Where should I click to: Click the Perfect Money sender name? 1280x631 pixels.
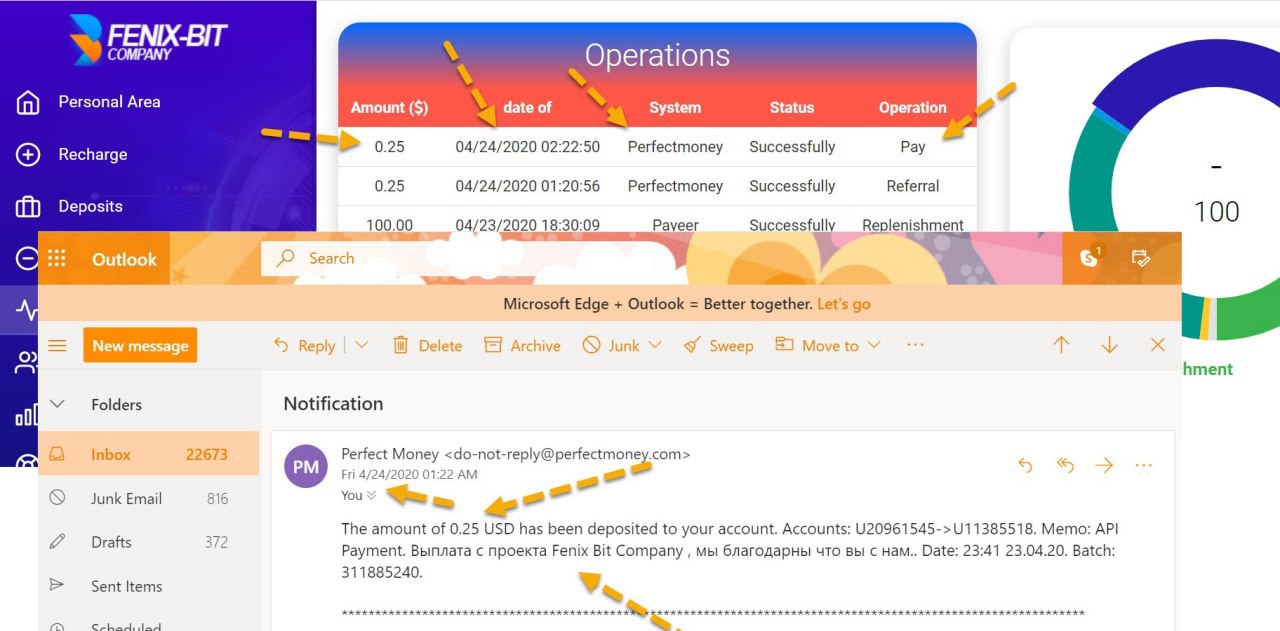coord(390,454)
